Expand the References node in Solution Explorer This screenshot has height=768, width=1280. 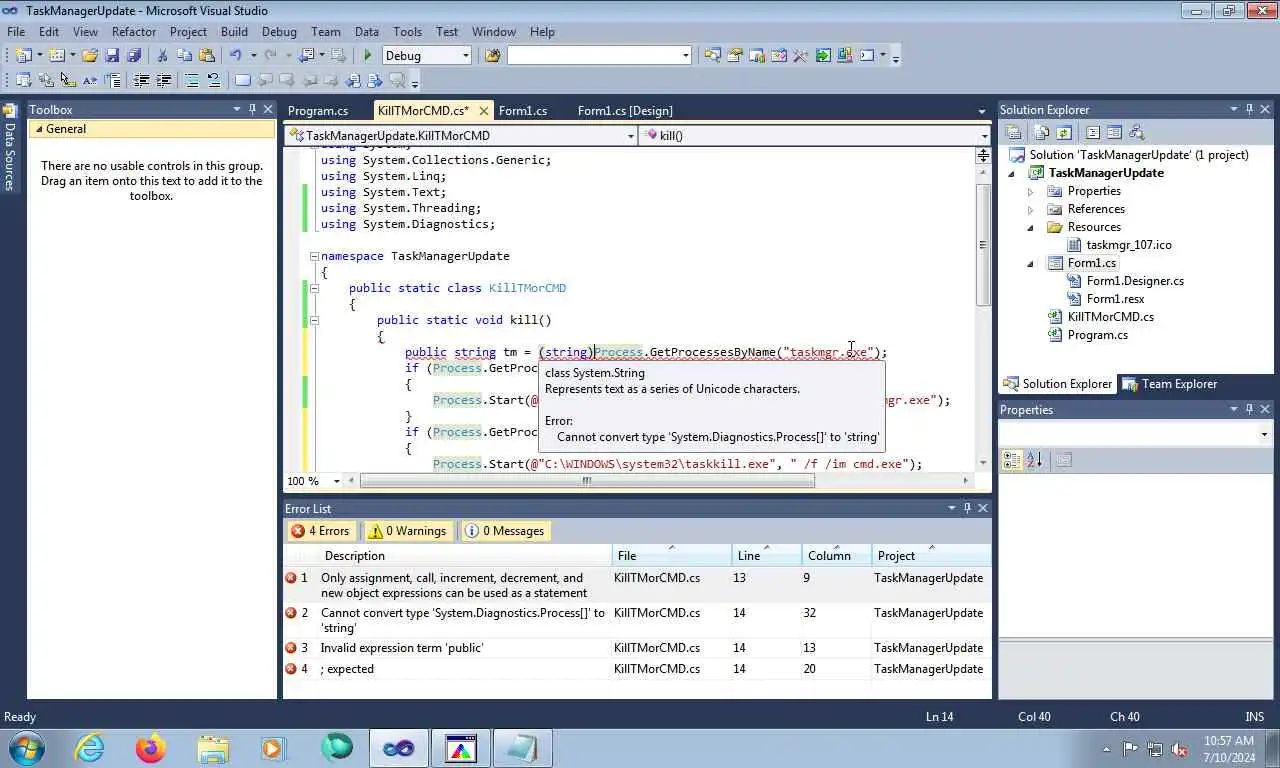tap(1030, 209)
